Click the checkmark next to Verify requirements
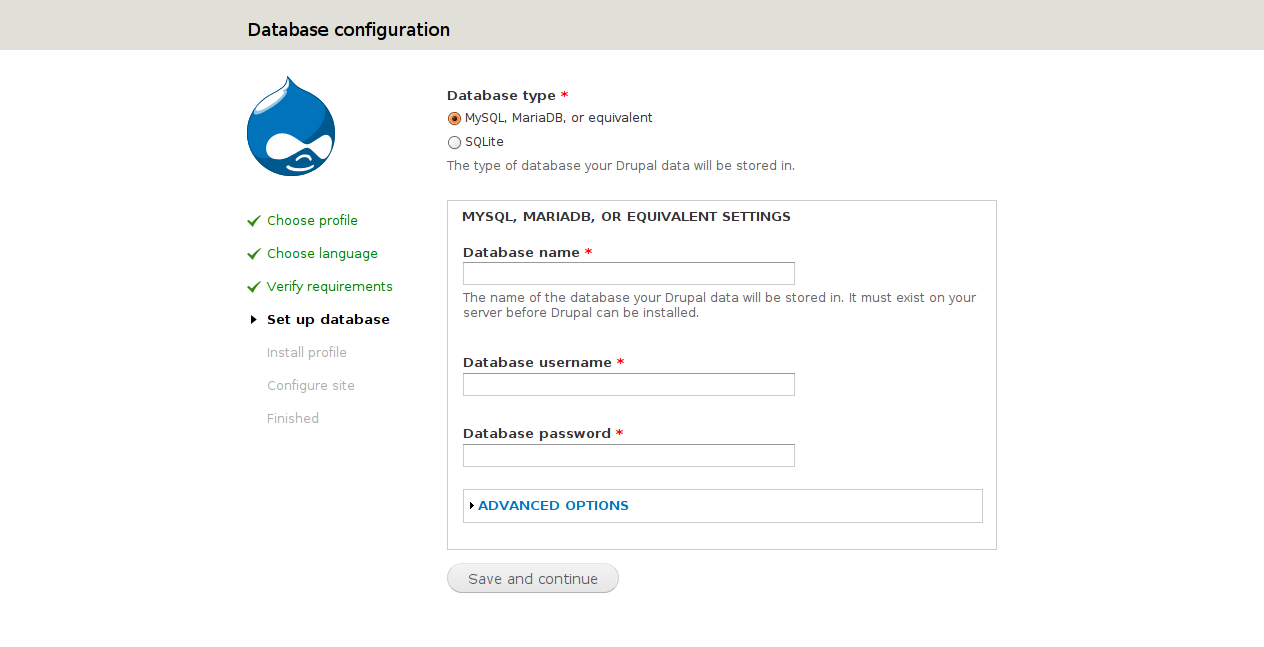Image resolution: width=1264 pixels, height=647 pixels. (x=254, y=287)
